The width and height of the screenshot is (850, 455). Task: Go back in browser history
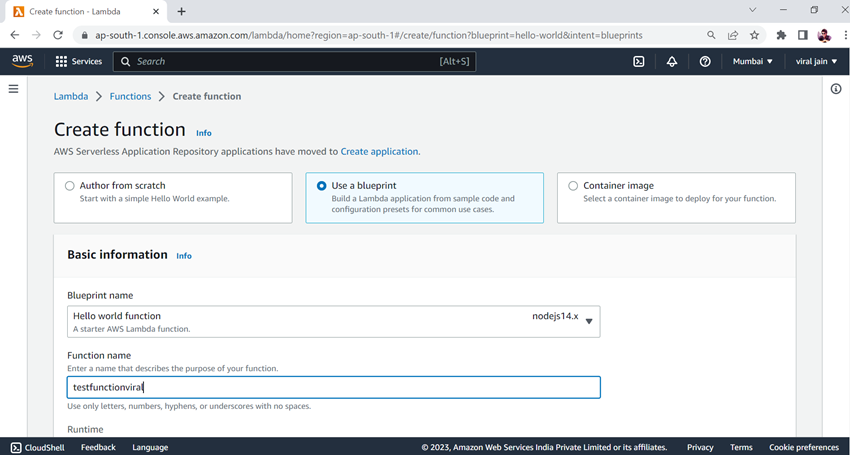[x=15, y=35]
